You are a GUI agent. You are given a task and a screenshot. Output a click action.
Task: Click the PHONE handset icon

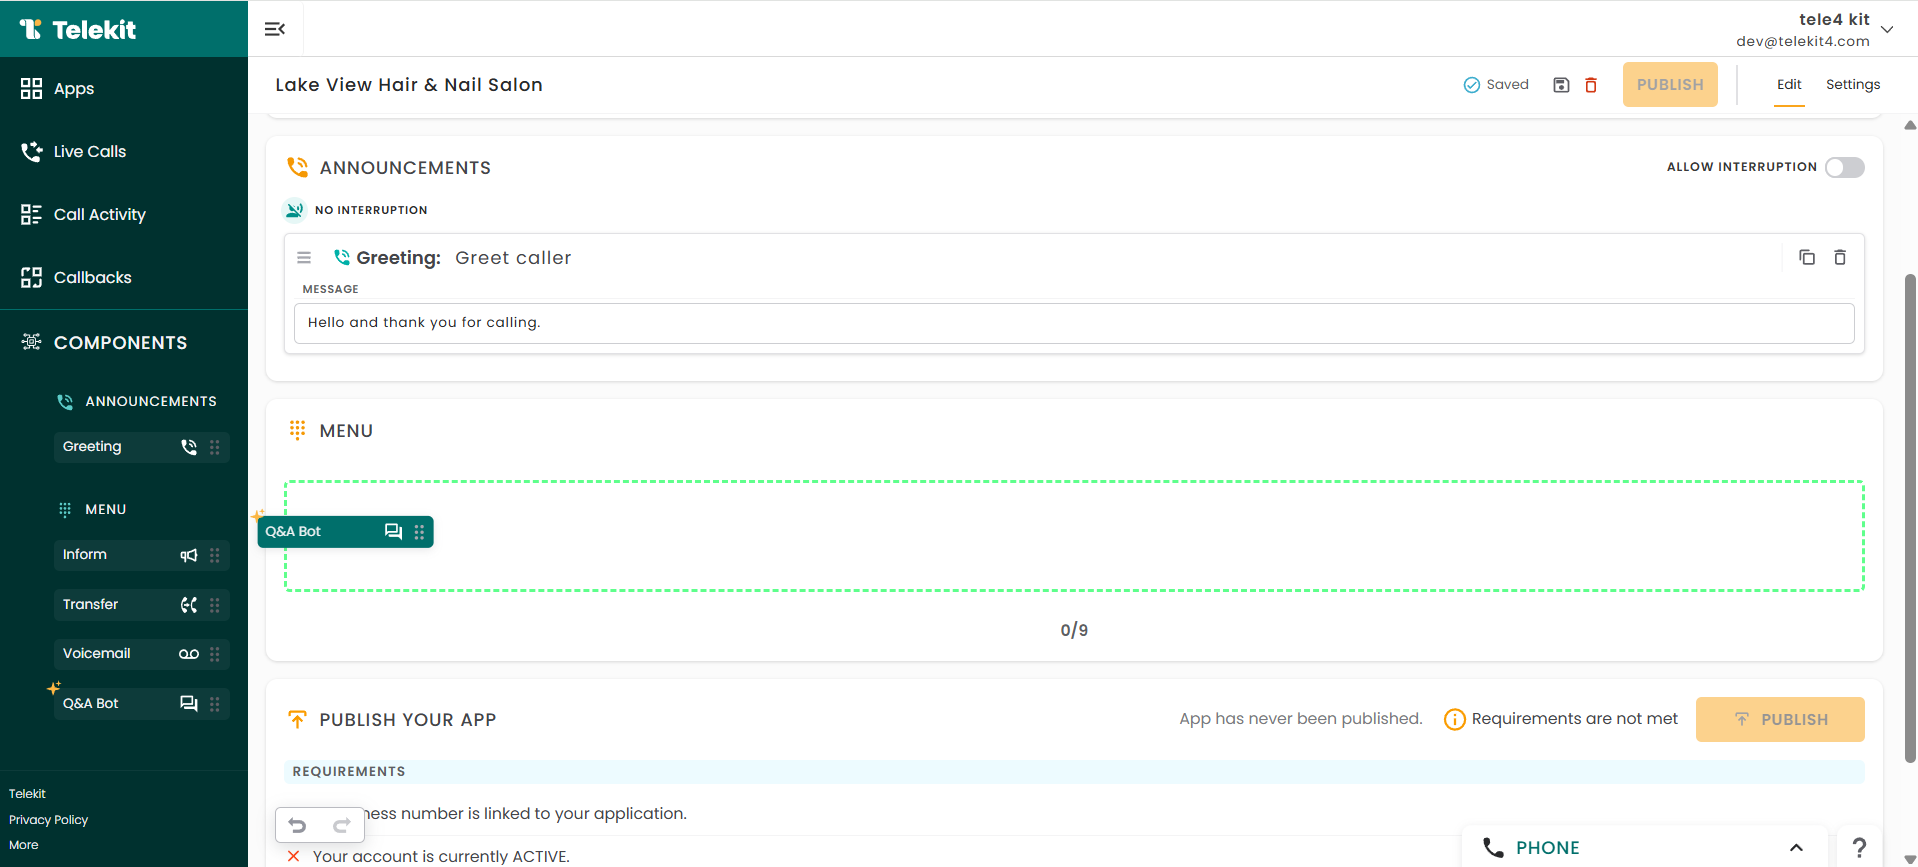coord(1493,848)
